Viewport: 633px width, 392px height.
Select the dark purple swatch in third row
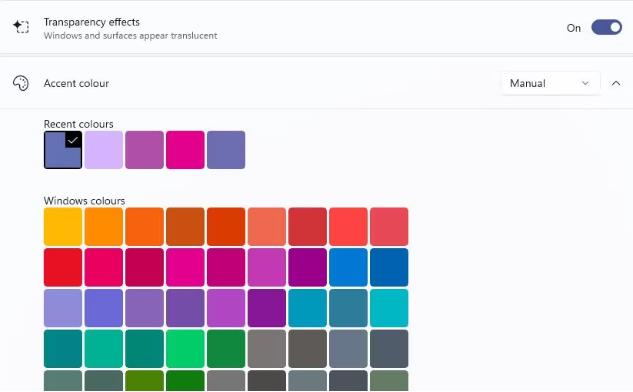coord(267,308)
